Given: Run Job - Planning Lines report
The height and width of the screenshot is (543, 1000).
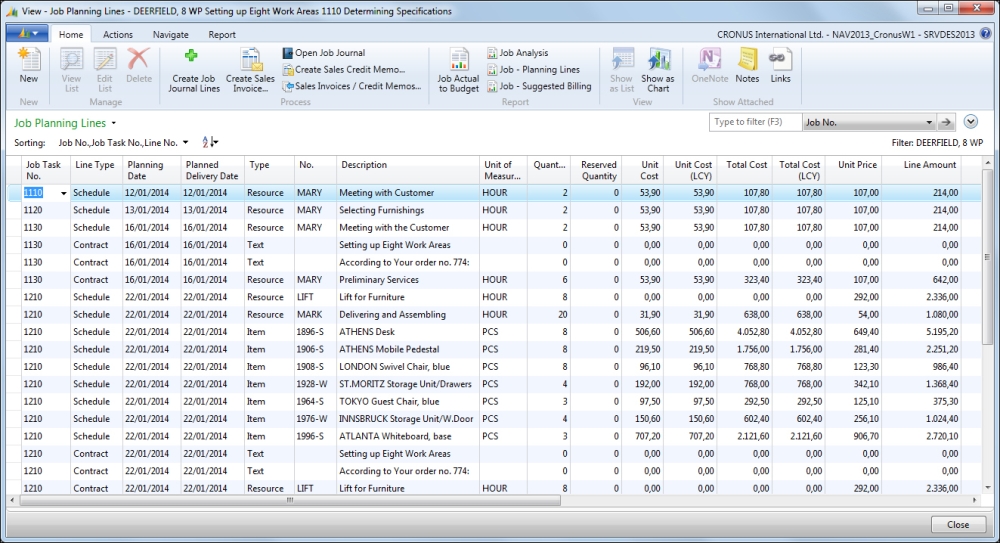Looking at the screenshot, I should point(534,70).
